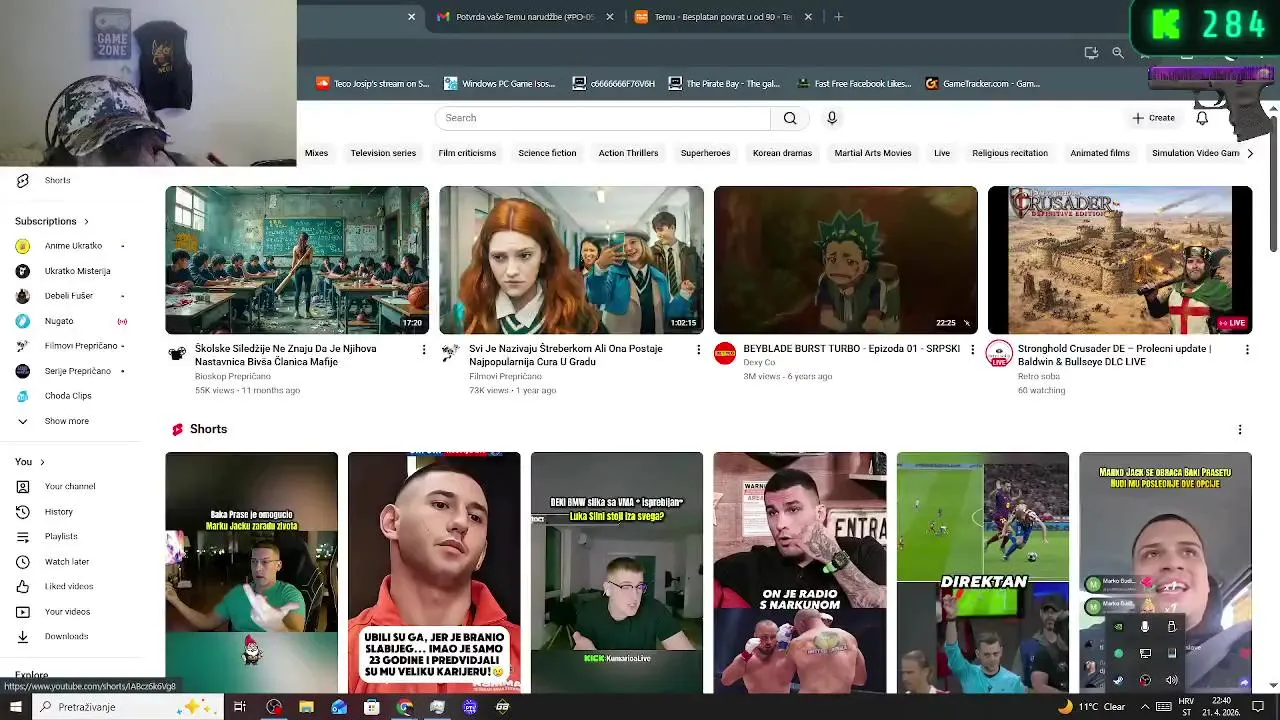Focus the YouTube Search input field
Viewport: 1280px width, 720px height.
point(603,118)
